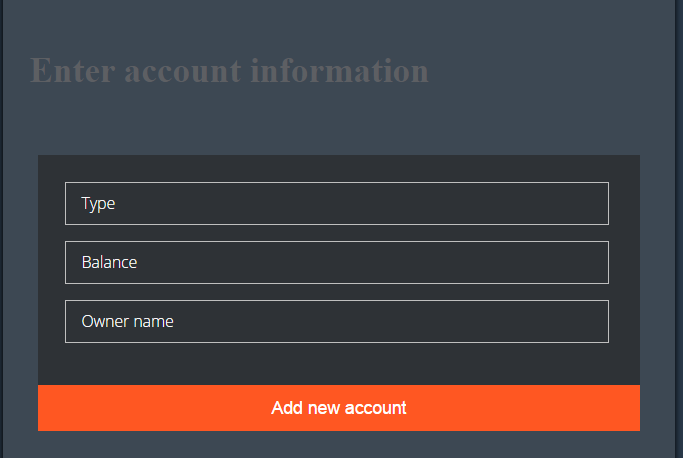Click the 'Balance' placeholder text
683x458 pixels.
coord(109,263)
